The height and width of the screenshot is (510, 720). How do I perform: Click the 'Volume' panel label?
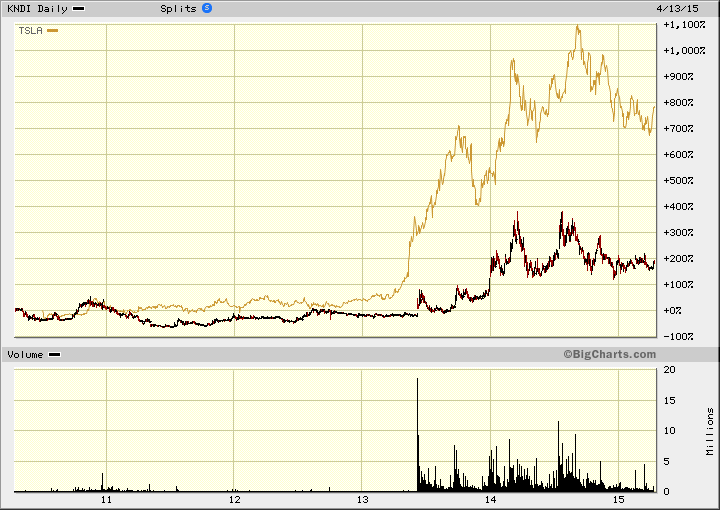25,354
